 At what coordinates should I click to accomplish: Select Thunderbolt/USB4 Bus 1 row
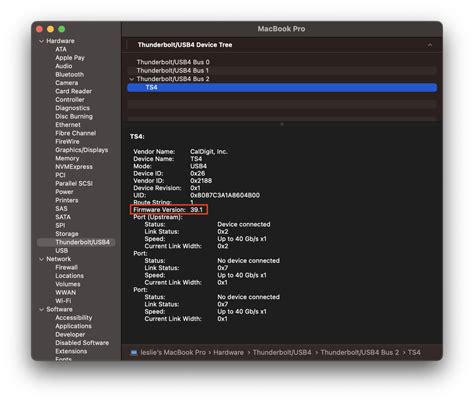282,71
